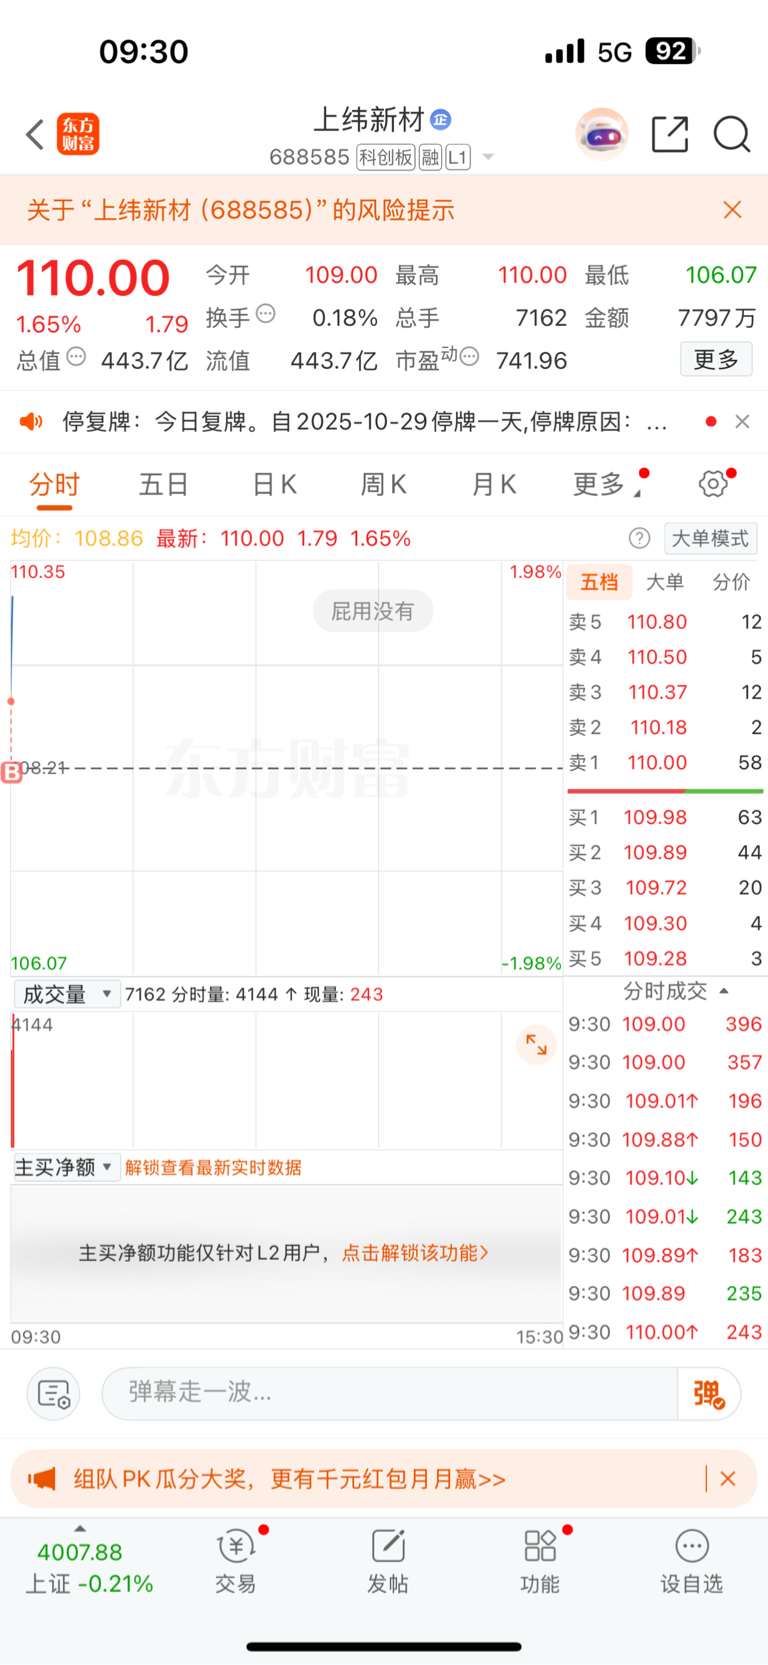Tap the back arrow icon
Image resolution: width=768 pixels, height=1665 pixels.
[35, 134]
